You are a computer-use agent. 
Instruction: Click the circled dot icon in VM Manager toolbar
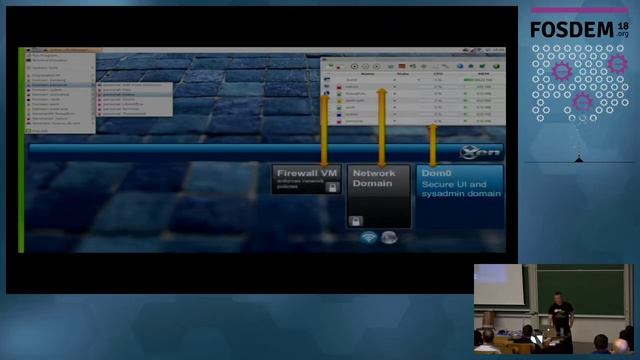point(354,67)
